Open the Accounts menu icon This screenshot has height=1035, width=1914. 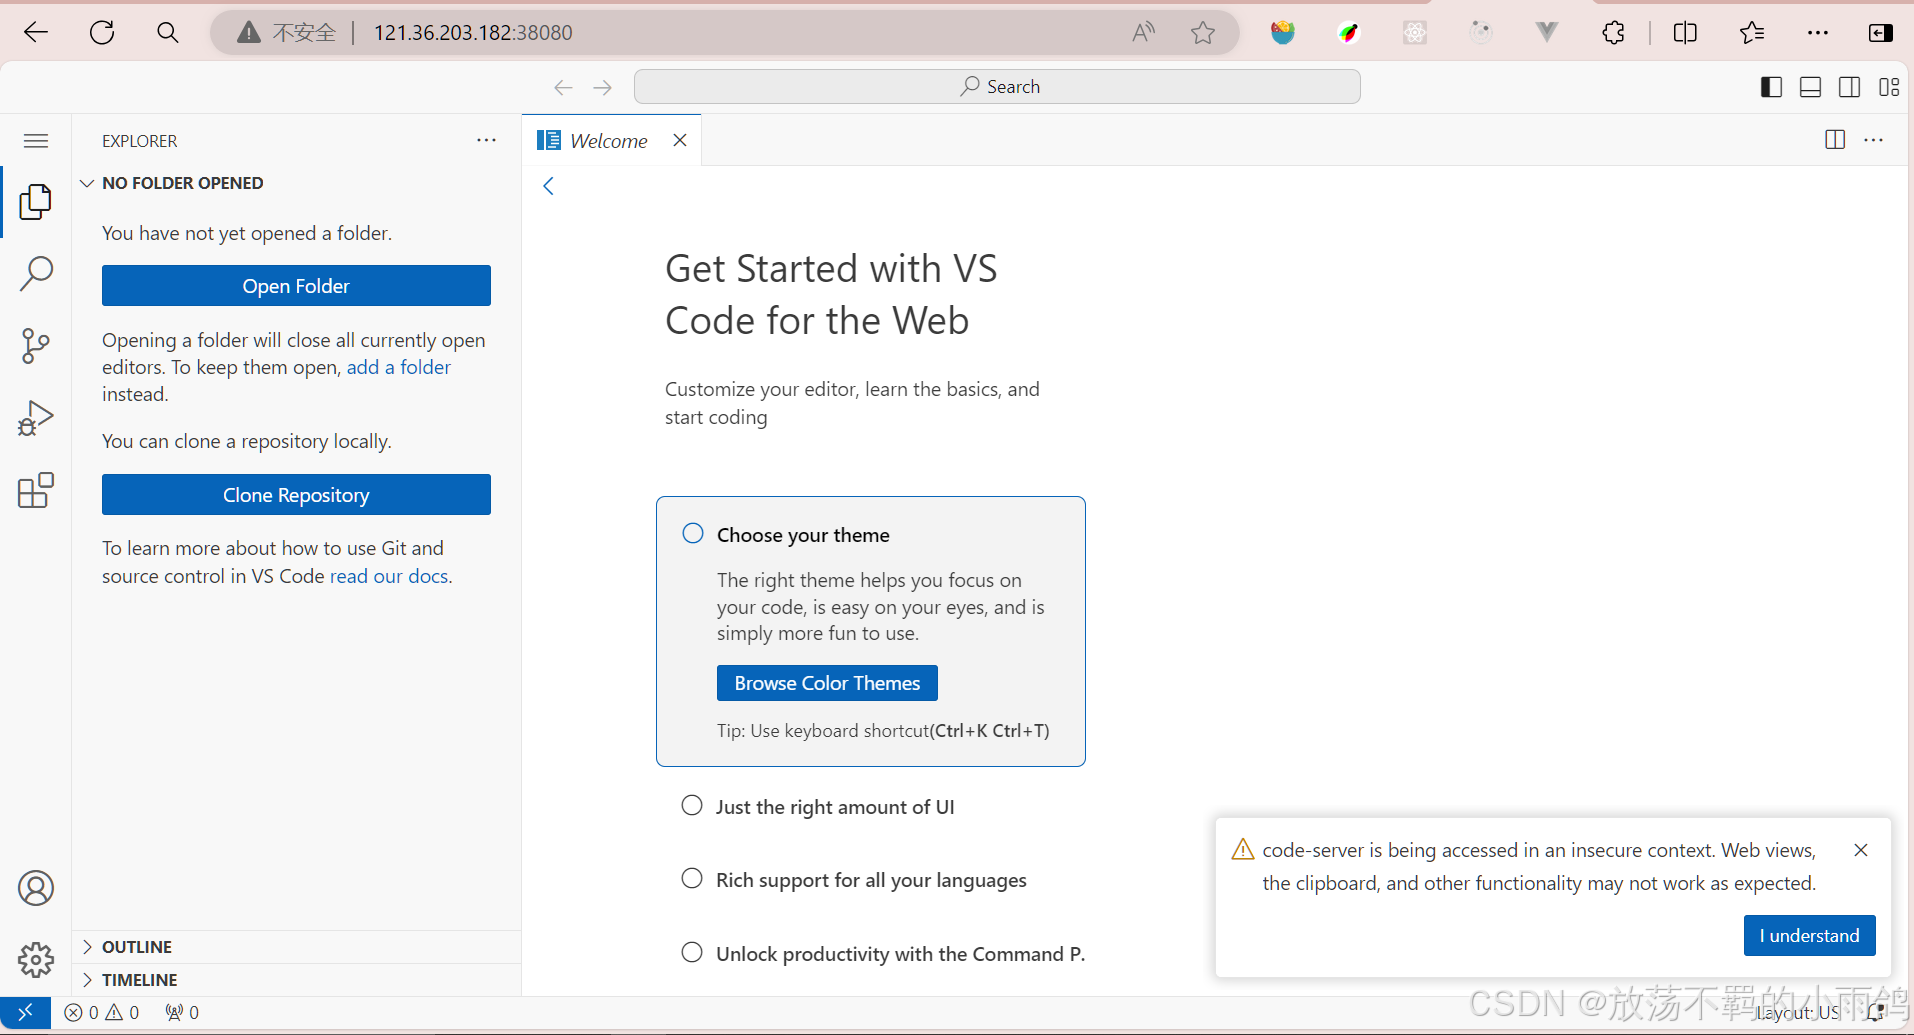click(36, 888)
